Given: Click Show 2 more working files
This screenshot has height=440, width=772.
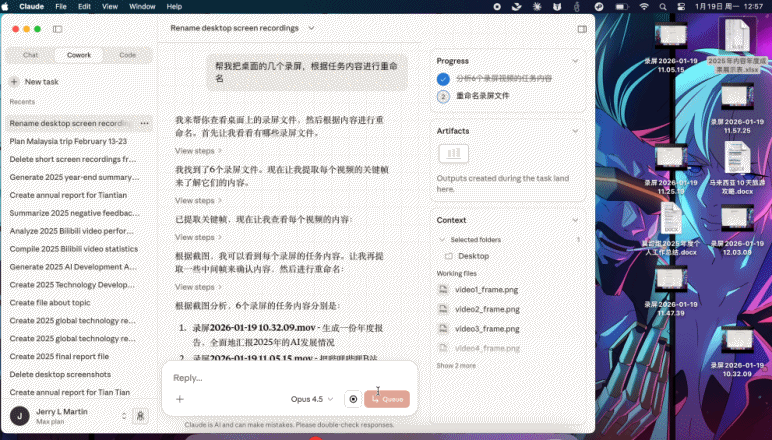Looking at the screenshot, I should point(456,366).
